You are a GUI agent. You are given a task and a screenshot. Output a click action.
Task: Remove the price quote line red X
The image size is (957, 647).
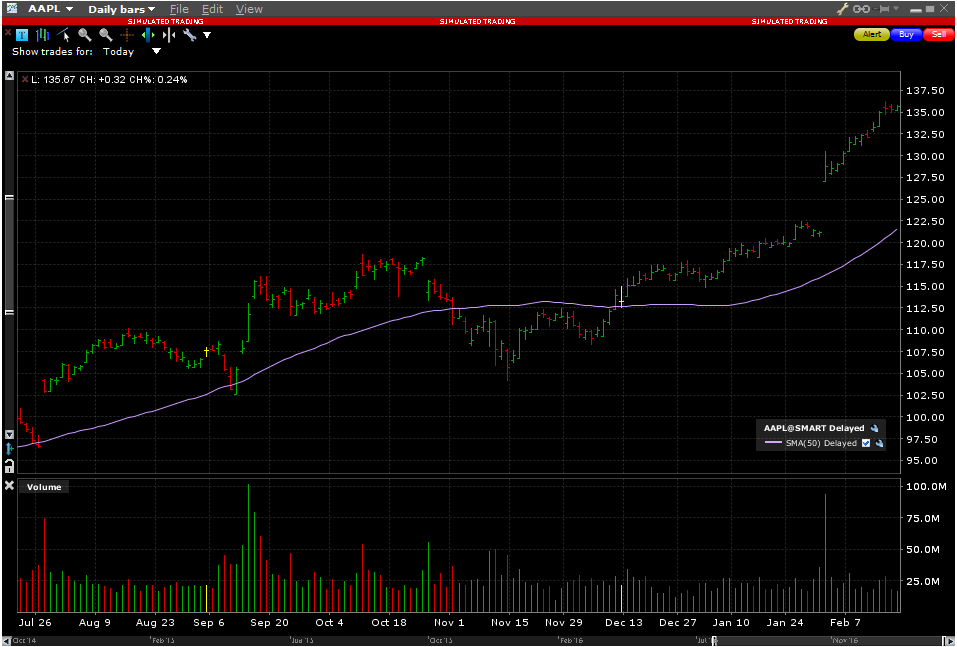(x=24, y=79)
